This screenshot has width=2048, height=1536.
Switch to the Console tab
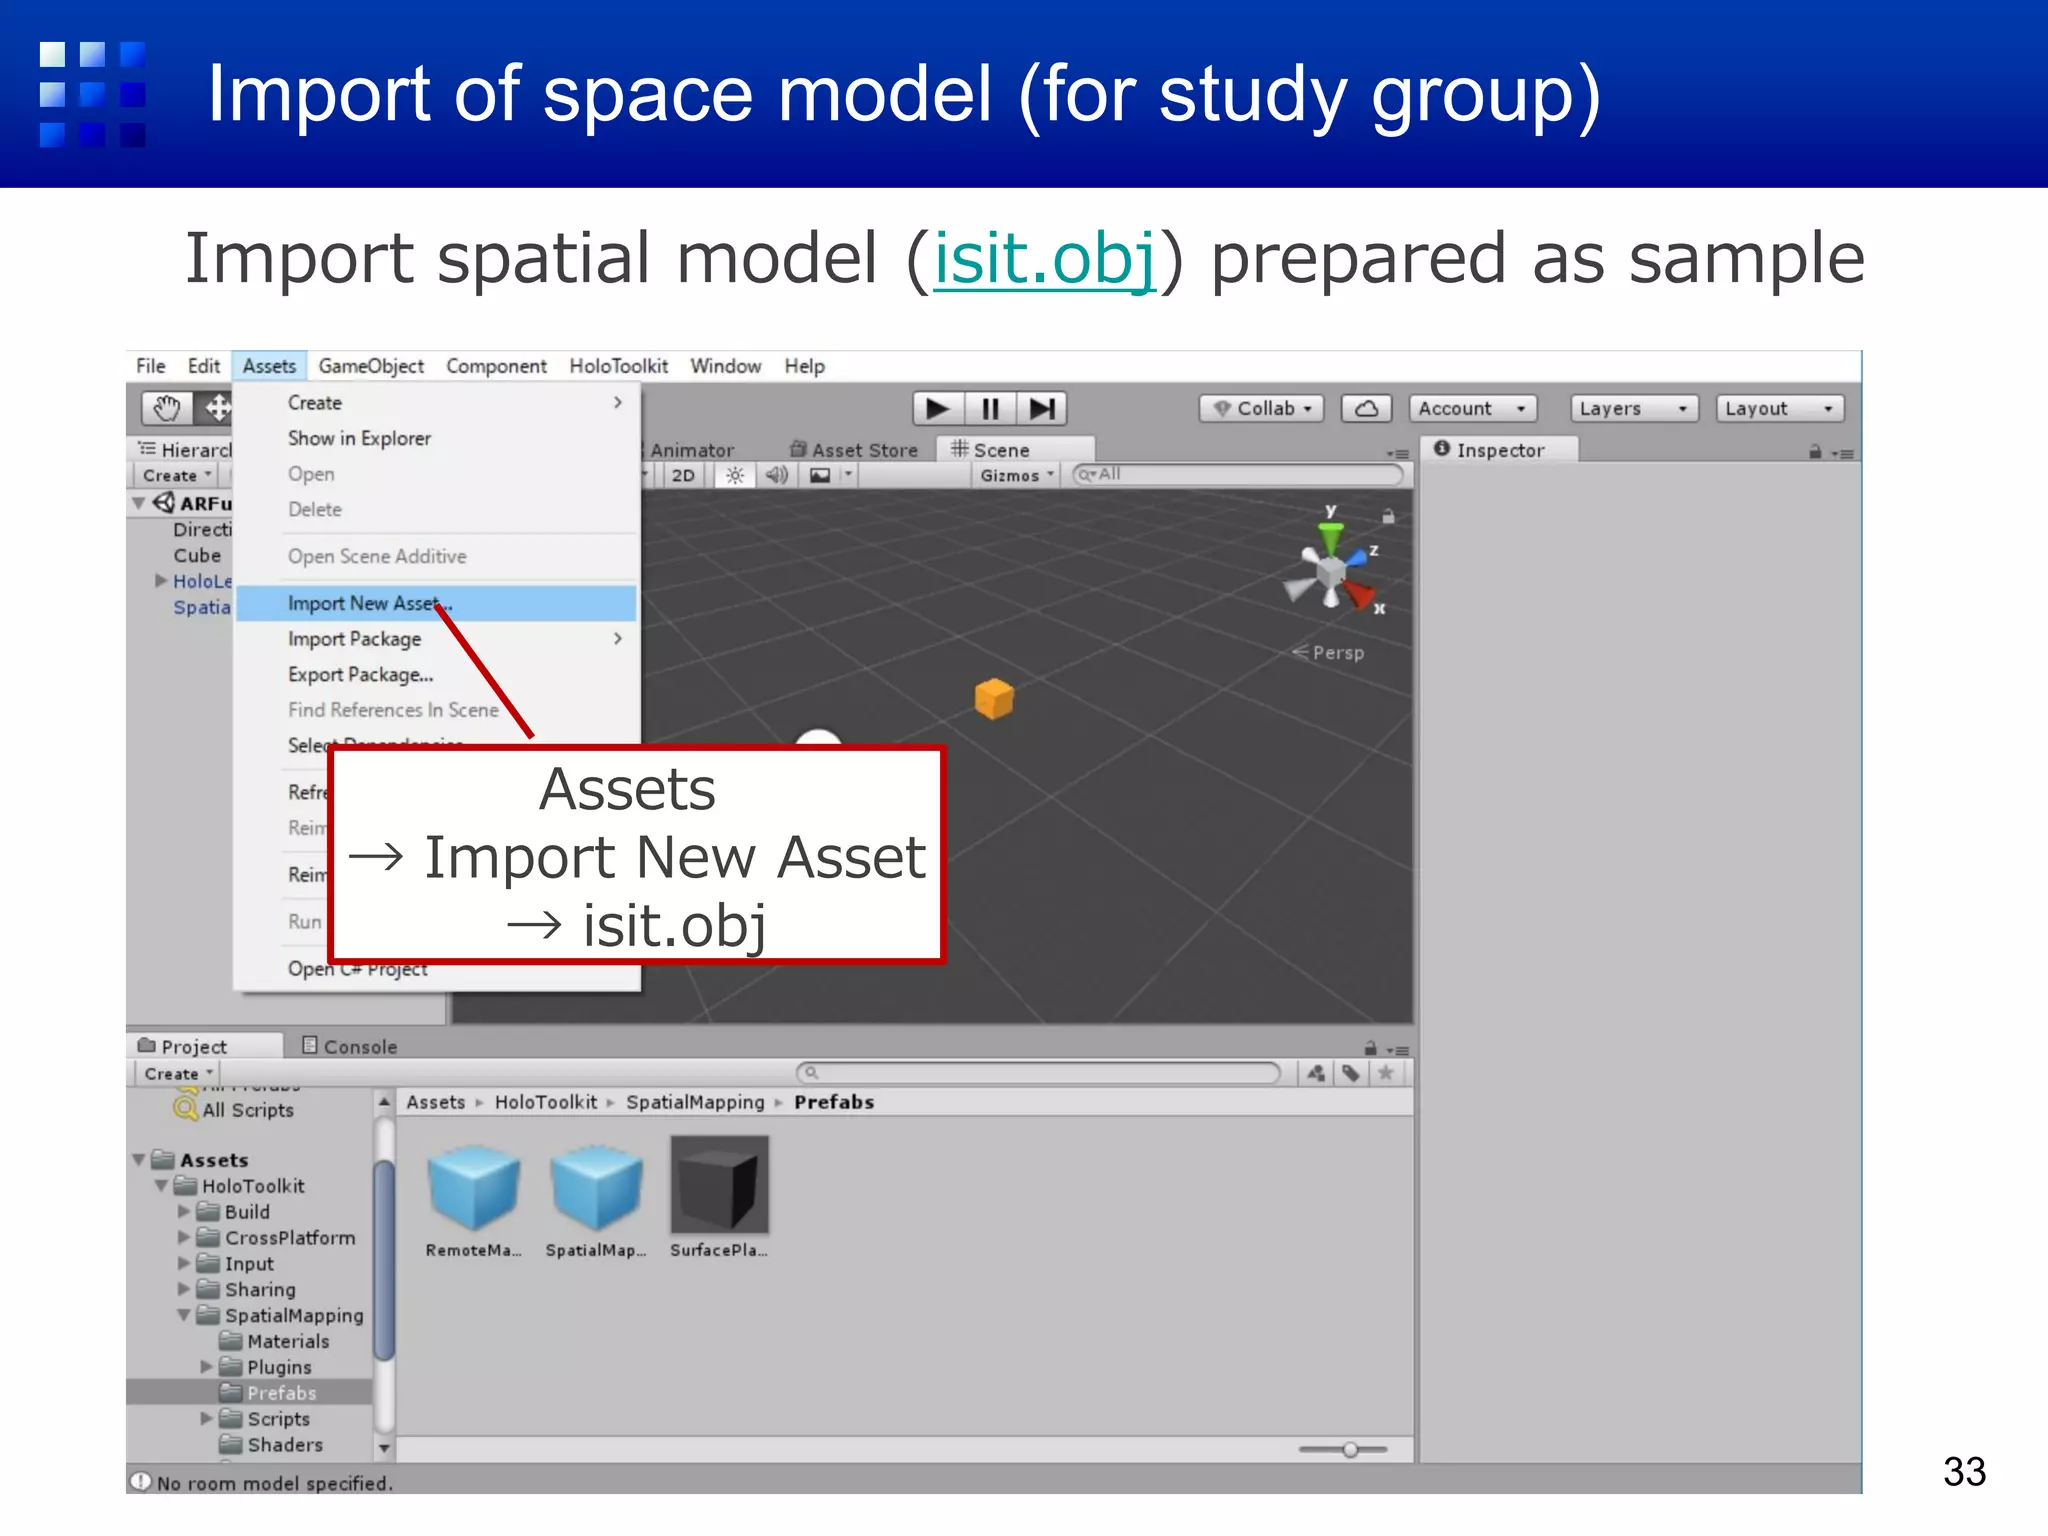tap(350, 1046)
